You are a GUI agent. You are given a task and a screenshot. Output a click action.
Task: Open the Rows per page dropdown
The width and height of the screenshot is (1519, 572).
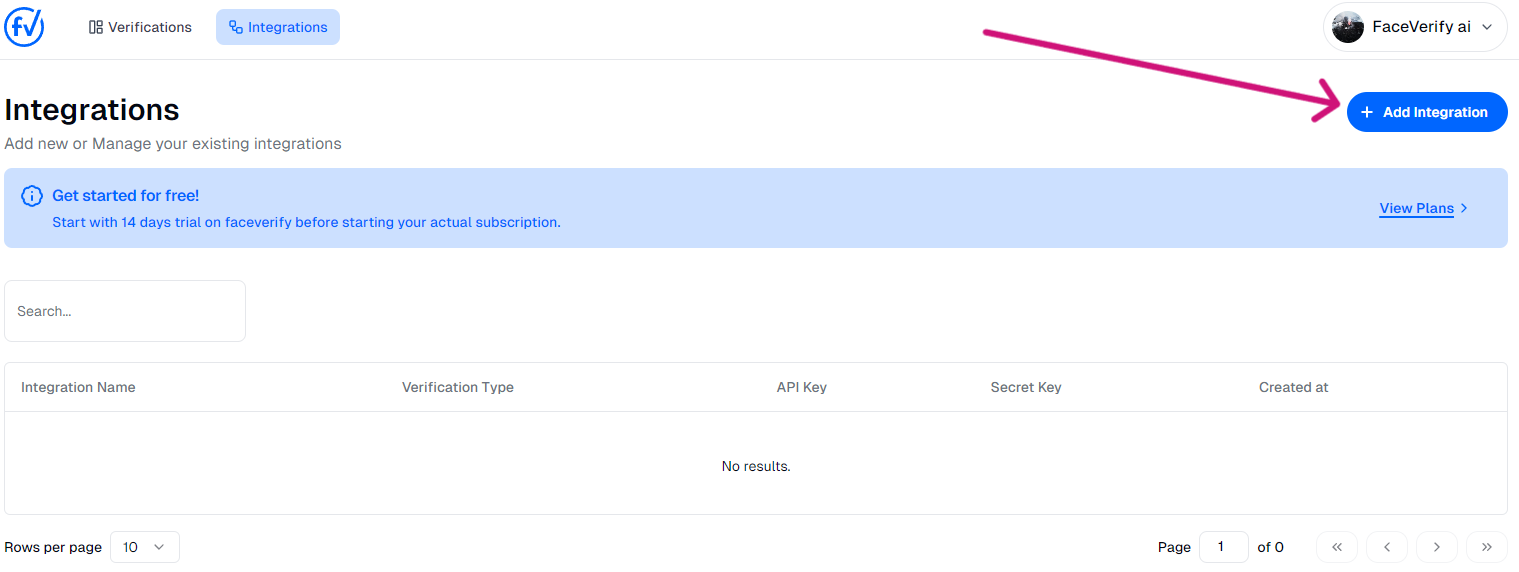(x=144, y=547)
